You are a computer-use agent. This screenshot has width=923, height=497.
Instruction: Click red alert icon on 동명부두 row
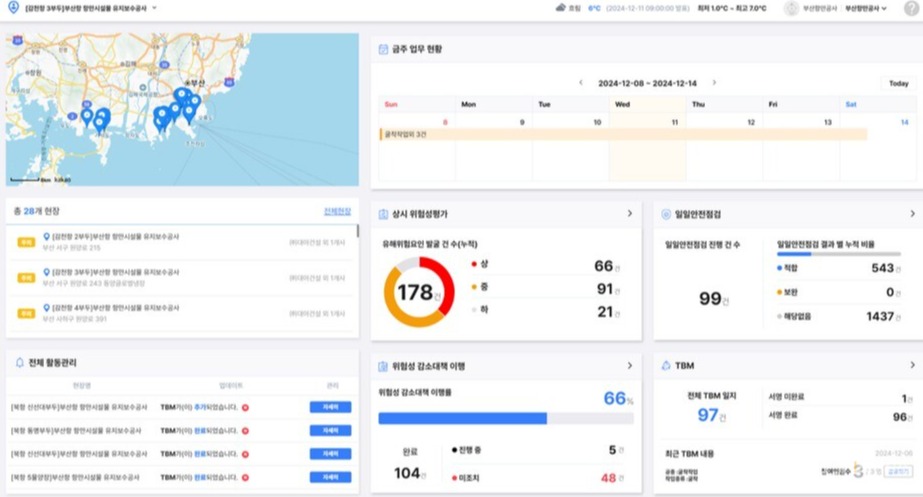[x=245, y=431]
